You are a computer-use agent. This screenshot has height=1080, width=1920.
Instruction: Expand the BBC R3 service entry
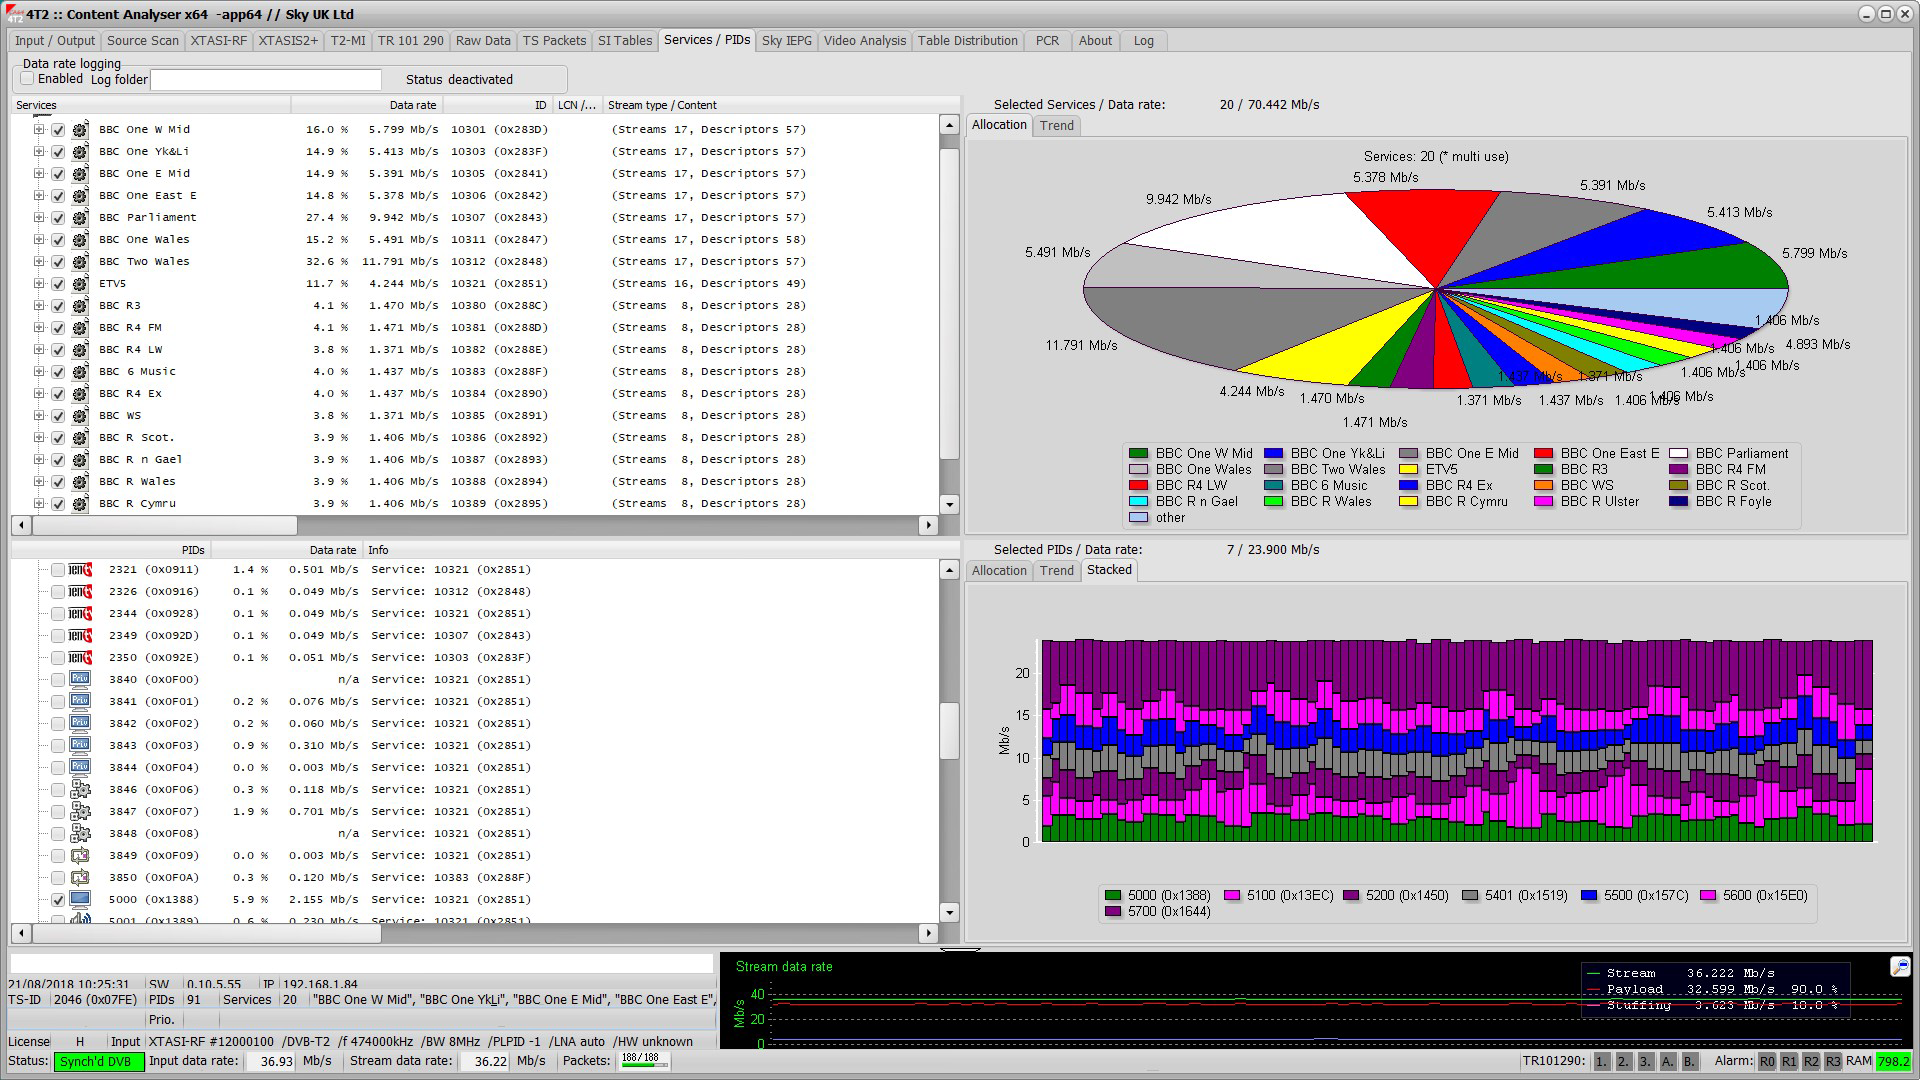41,305
